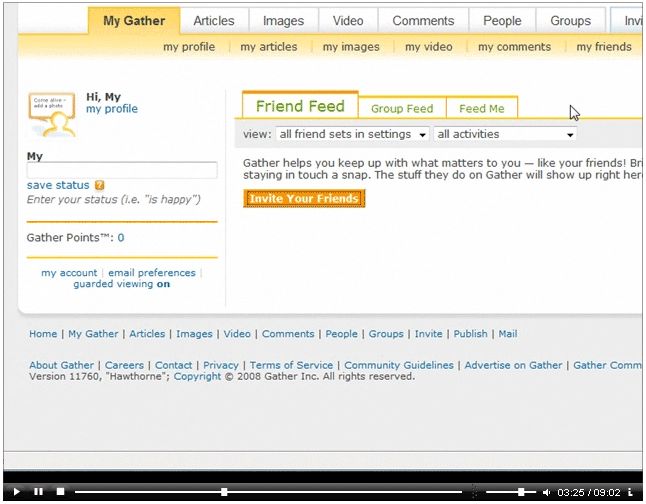Open the People top tab
646x504 pixels.
point(502,21)
